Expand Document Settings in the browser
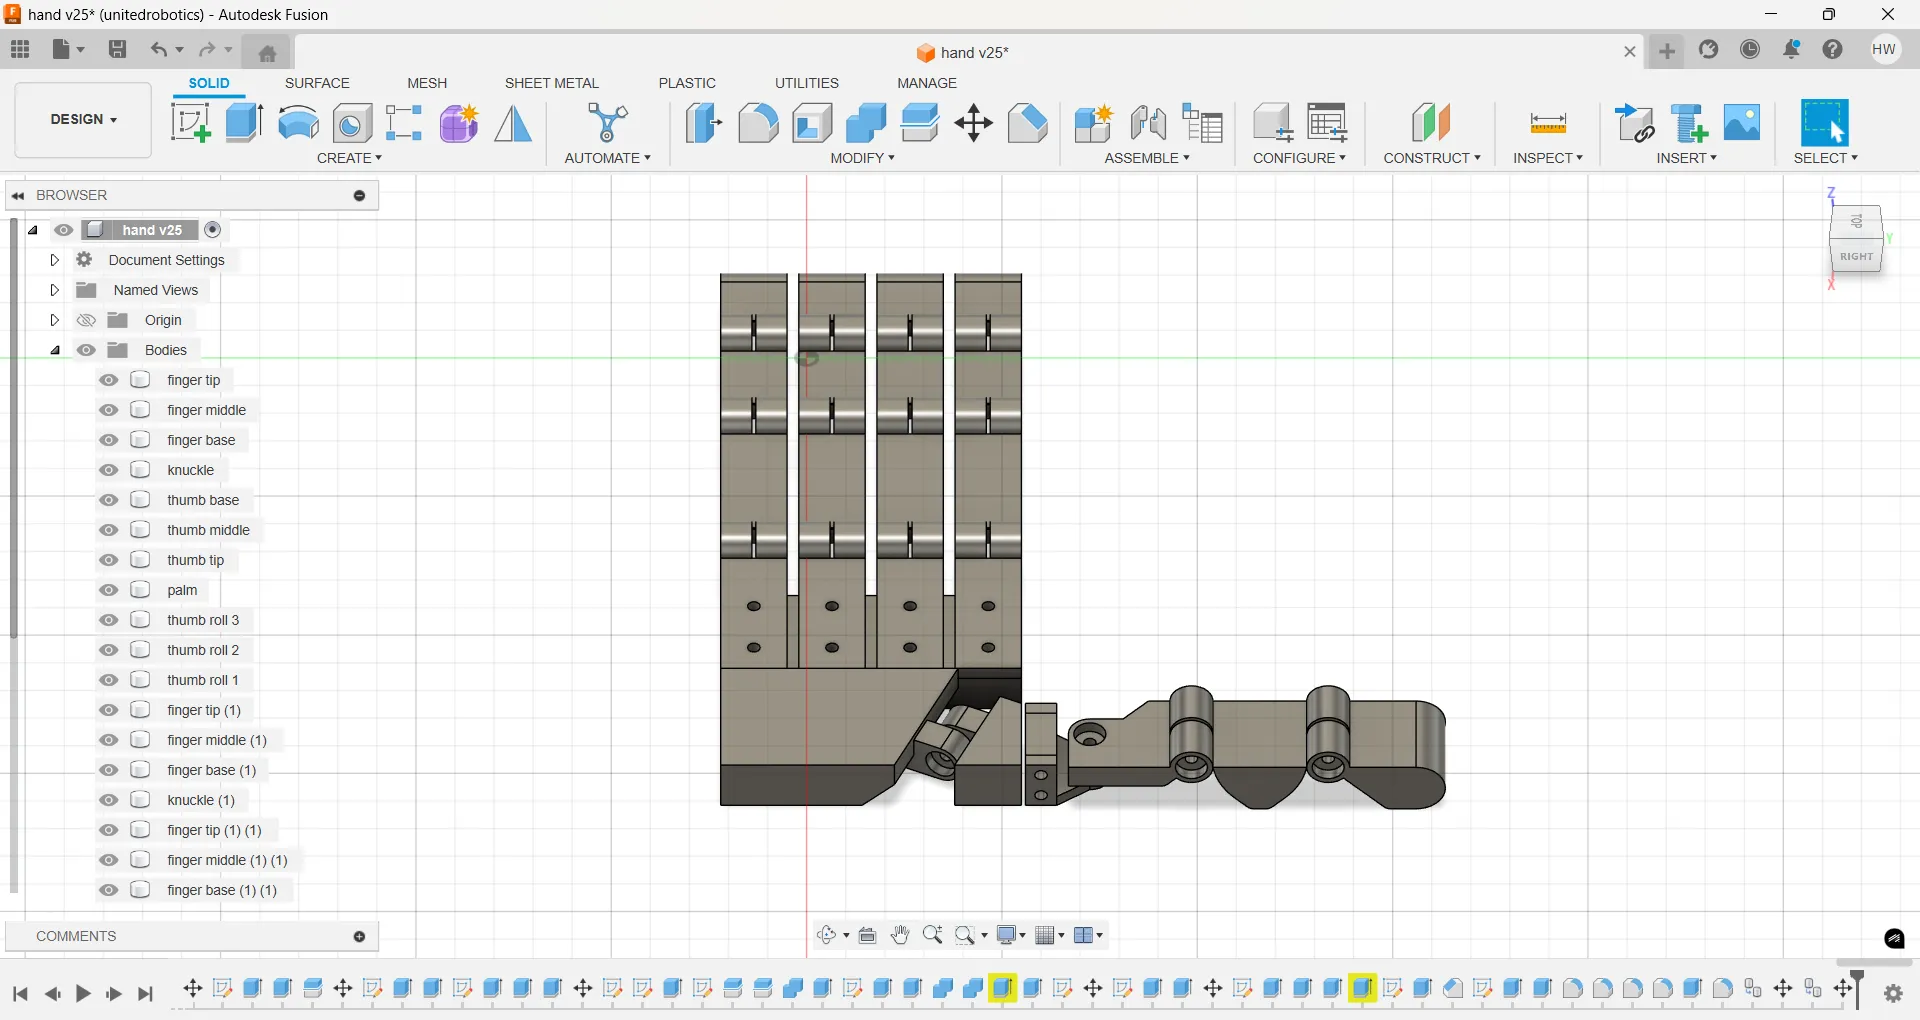The image size is (1920, 1020). click(x=55, y=260)
